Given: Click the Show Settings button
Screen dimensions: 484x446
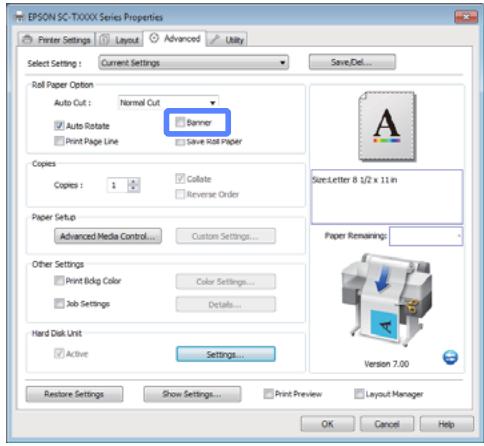Looking at the screenshot, I should [x=192, y=394].
